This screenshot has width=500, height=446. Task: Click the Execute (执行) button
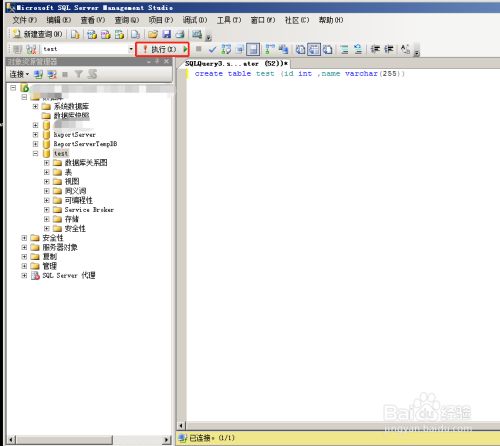click(159, 49)
